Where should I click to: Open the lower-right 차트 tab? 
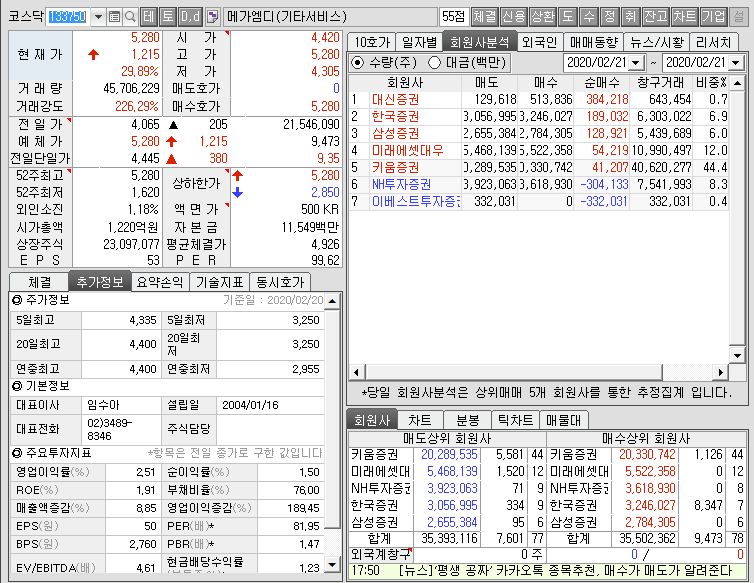coord(420,420)
